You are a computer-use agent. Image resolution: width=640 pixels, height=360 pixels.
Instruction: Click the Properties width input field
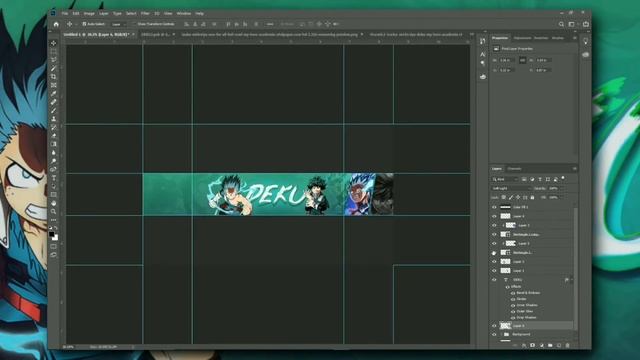(507, 60)
